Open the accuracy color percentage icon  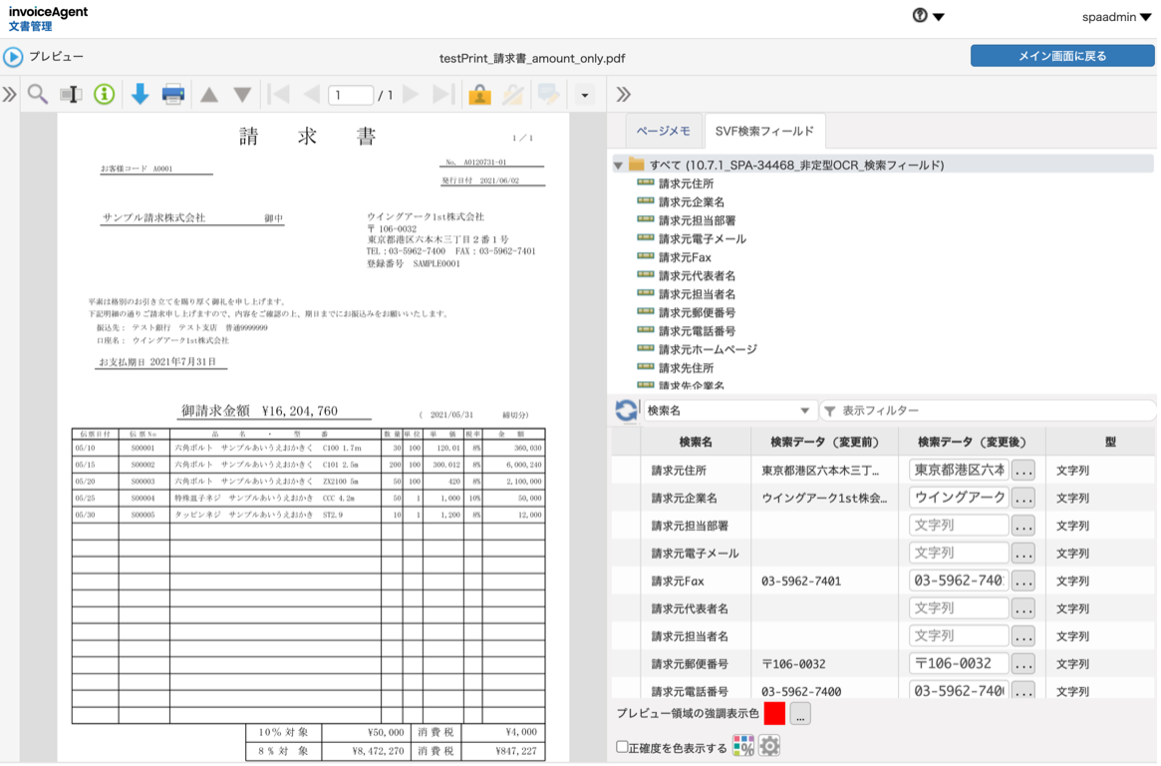743,746
